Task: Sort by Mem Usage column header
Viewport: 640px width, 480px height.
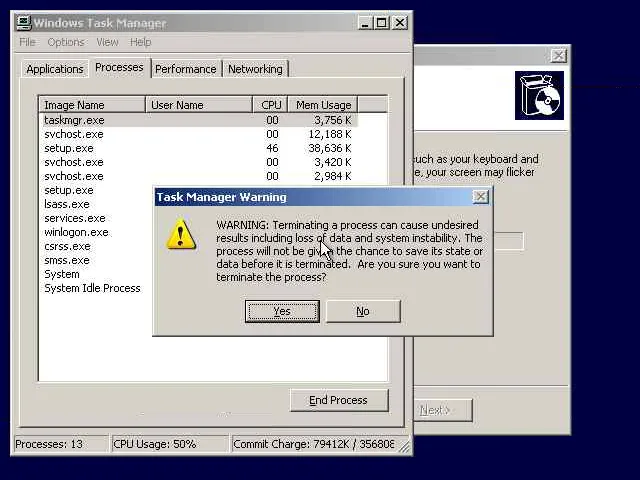Action: [323, 105]
